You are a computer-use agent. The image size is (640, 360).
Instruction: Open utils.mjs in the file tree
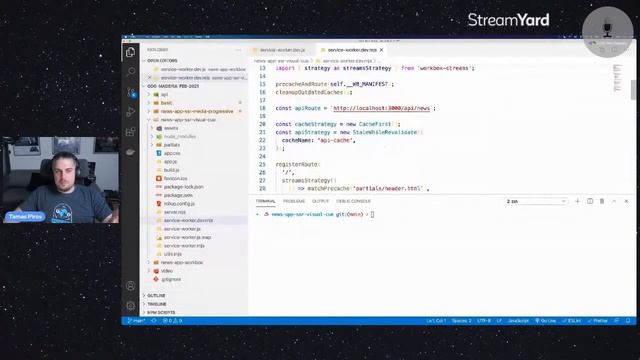click(173, 254)
